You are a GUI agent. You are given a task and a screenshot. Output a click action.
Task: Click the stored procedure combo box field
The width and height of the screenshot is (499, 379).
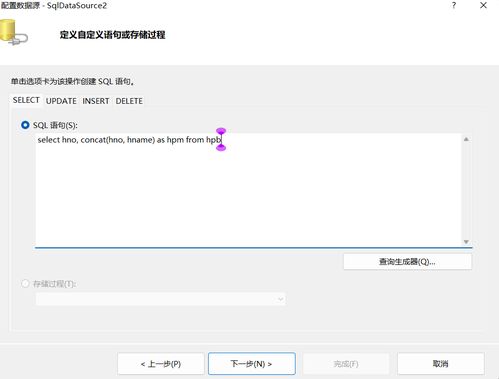point(161,299)
